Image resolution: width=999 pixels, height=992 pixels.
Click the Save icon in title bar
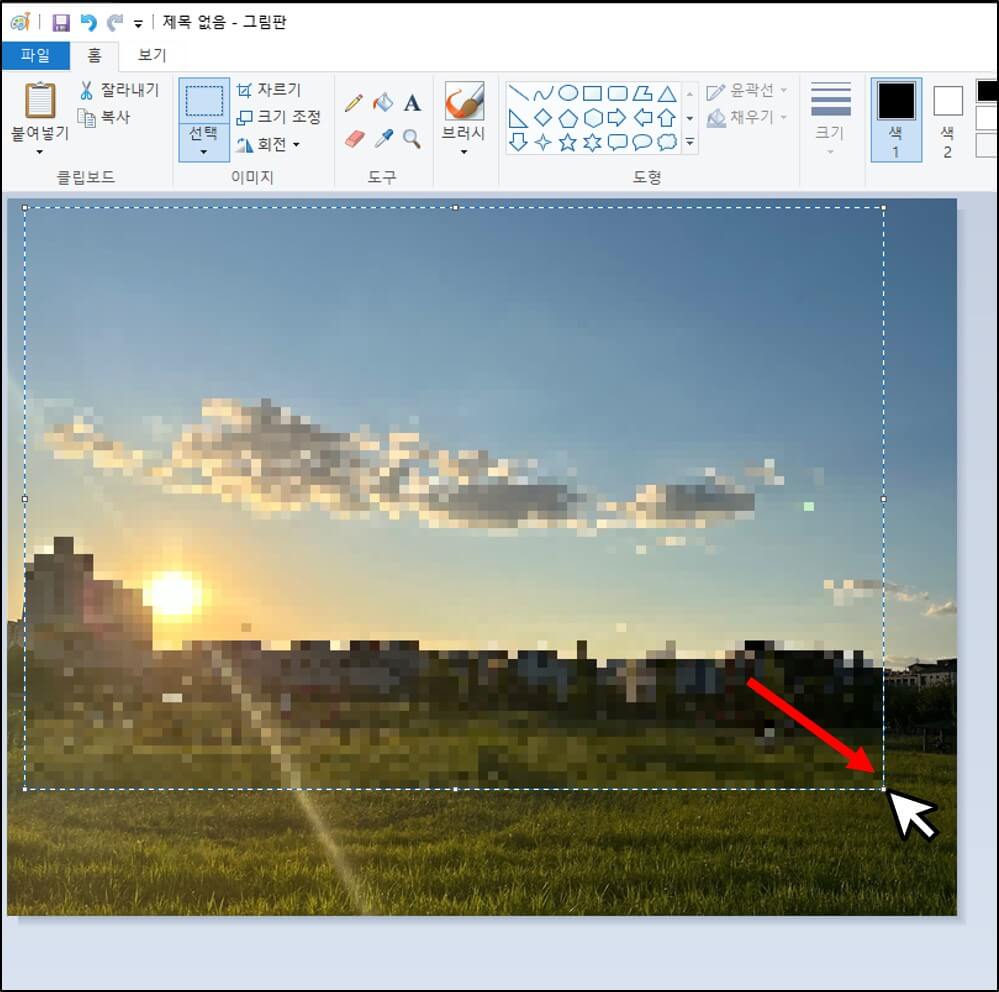[x=61, y=23]
